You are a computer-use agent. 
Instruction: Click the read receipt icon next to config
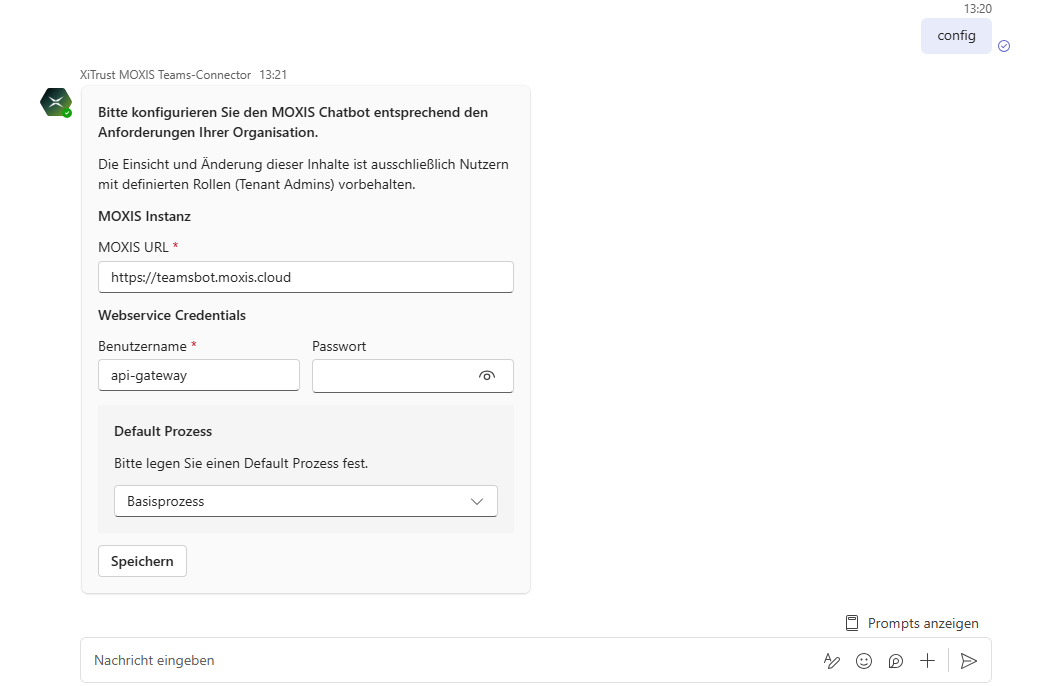pos(1004,46)
